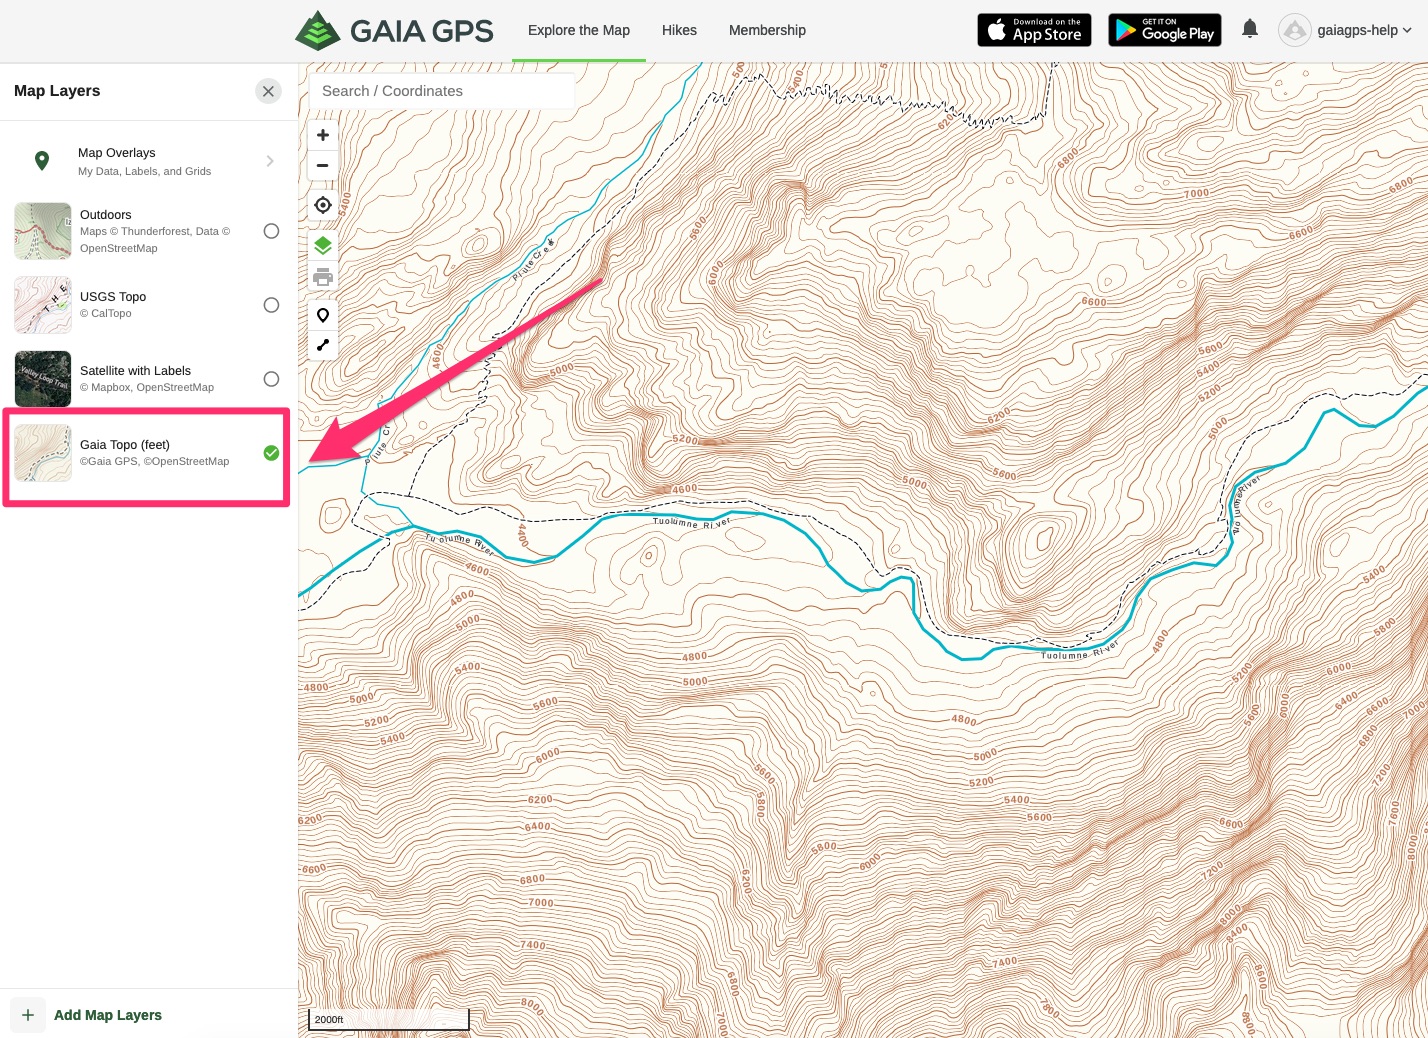Image resolution: width=1428 pixels, height=1038 pixels.
Task: Open the Explore the Map tab
Action: tap(579, 30)
